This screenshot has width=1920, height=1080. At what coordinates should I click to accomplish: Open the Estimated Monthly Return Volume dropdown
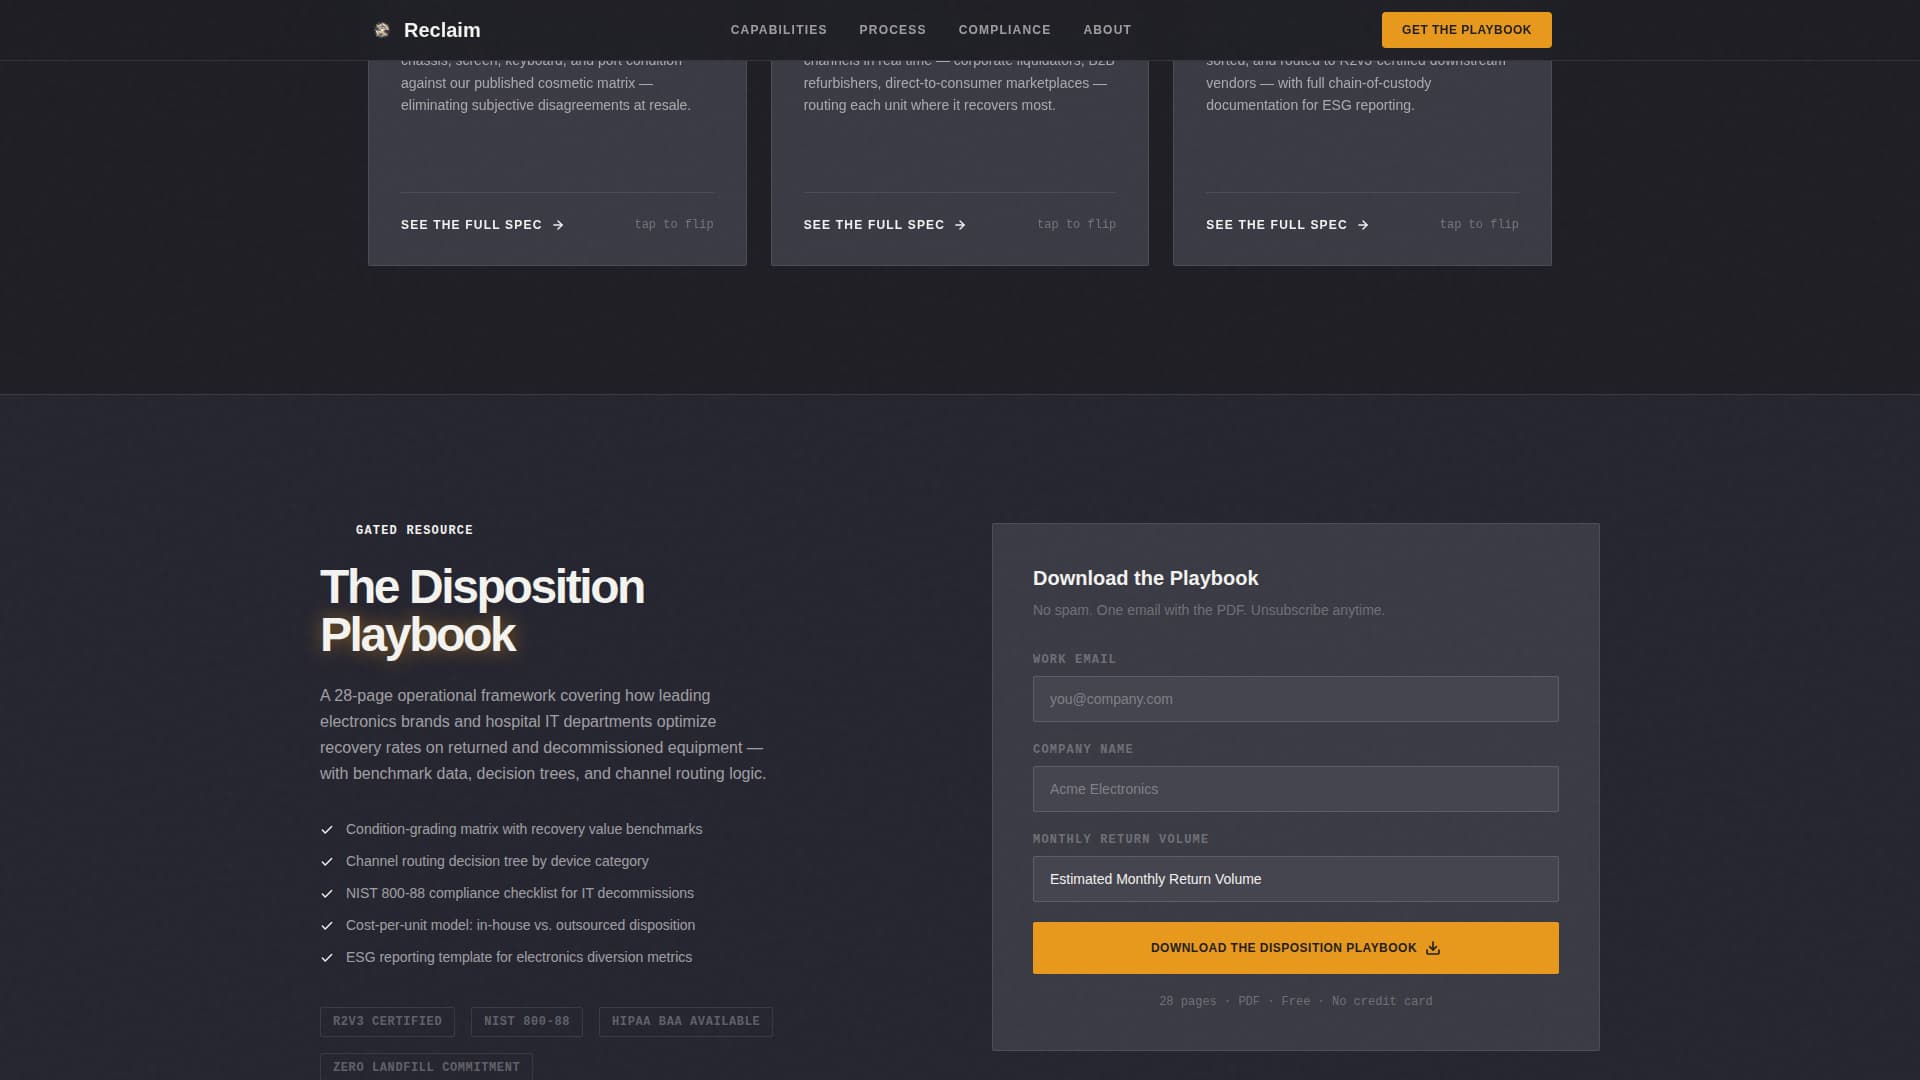pyautogui.click(x=1295, y=879)
